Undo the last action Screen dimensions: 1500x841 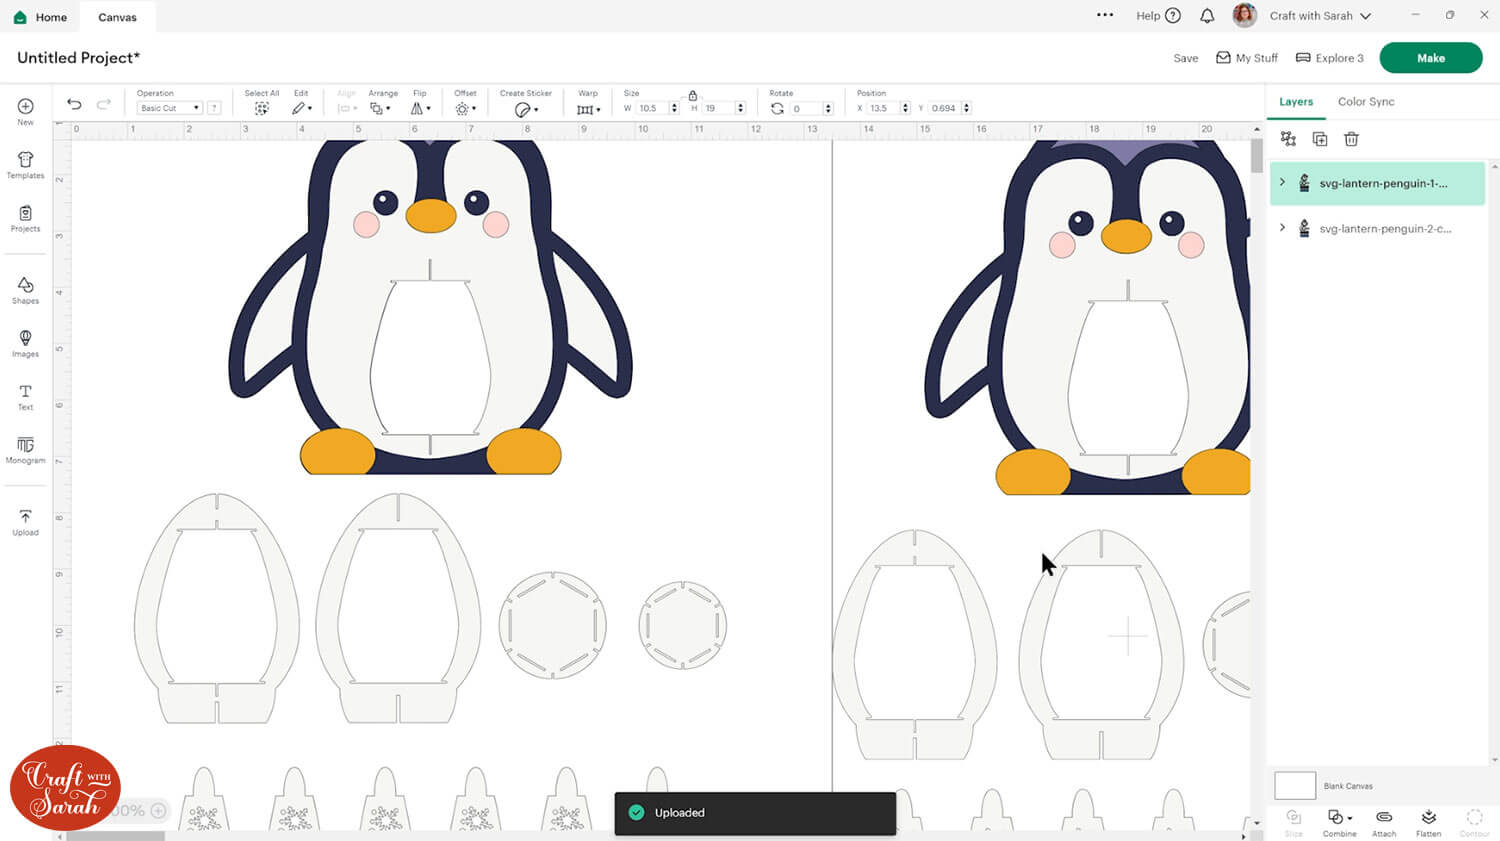click(74, 104)
